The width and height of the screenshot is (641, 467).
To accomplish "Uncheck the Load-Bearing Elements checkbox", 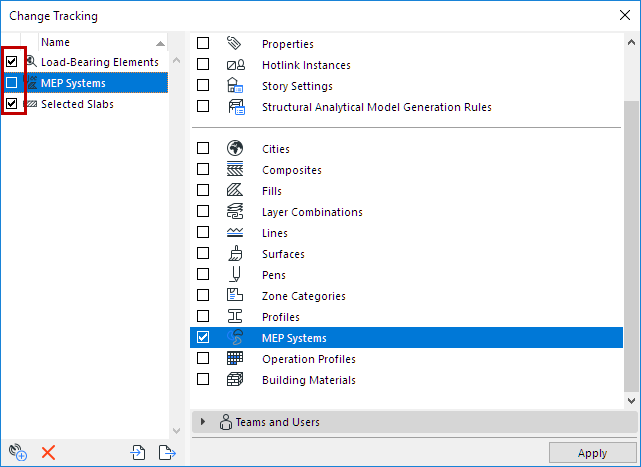I will coord(12,62).
